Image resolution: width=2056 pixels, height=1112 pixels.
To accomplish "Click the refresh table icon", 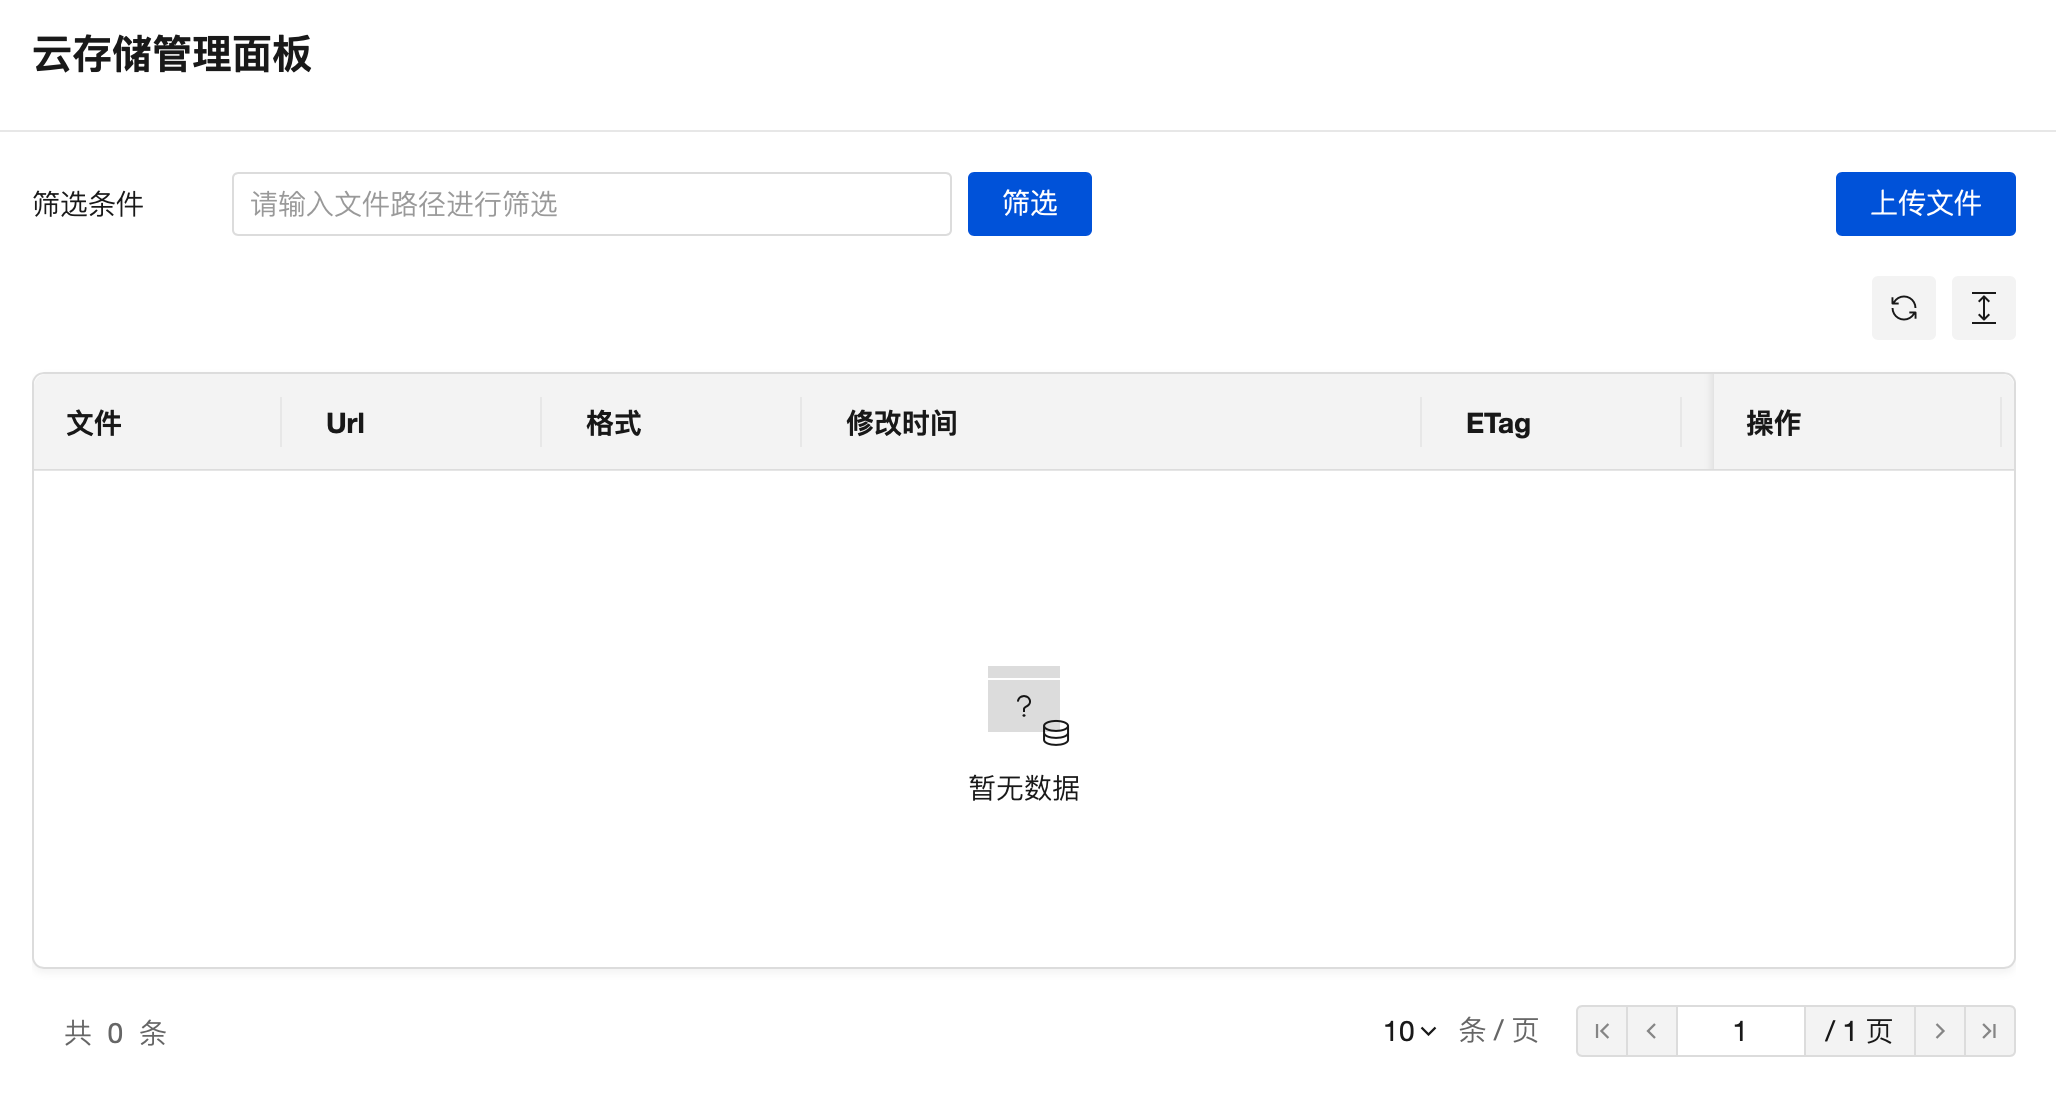I will point(1903,308).
